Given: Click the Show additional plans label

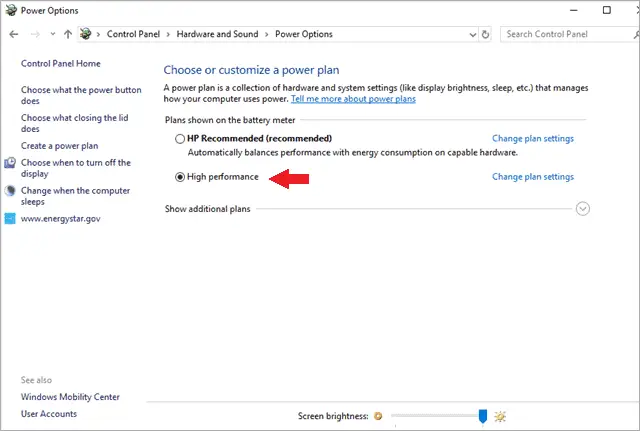Looking at the screenshot, I should 207,209.
